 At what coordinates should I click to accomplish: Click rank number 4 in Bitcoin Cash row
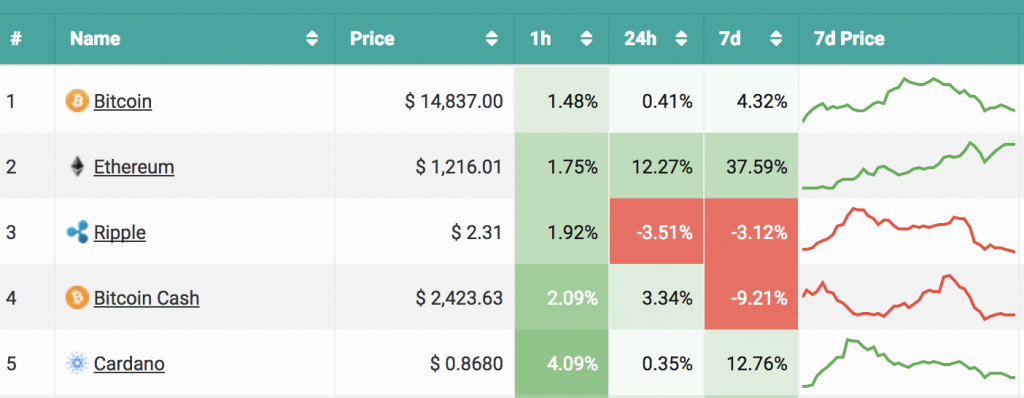click(x=10, y=298)
